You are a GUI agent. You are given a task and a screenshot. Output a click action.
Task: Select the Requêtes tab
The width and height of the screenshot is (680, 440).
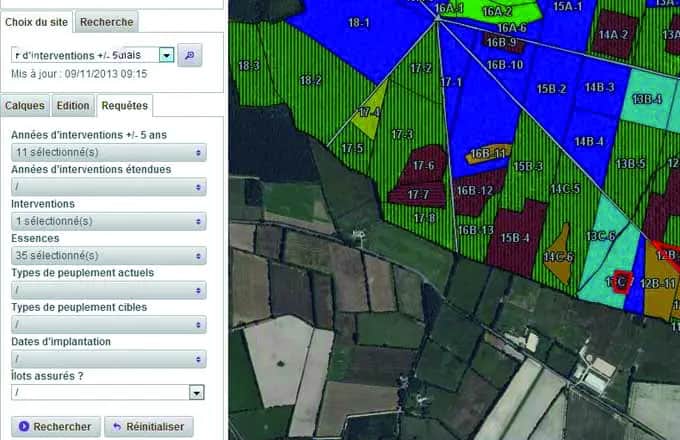[124, 105]
